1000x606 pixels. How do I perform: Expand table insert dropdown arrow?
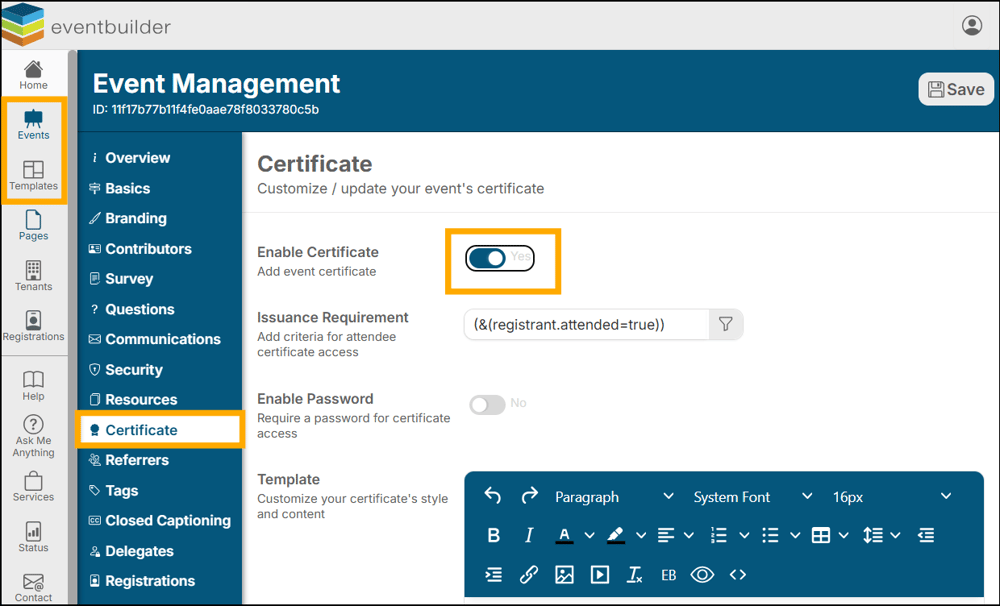pyautogui.click(x=844, y=535)
